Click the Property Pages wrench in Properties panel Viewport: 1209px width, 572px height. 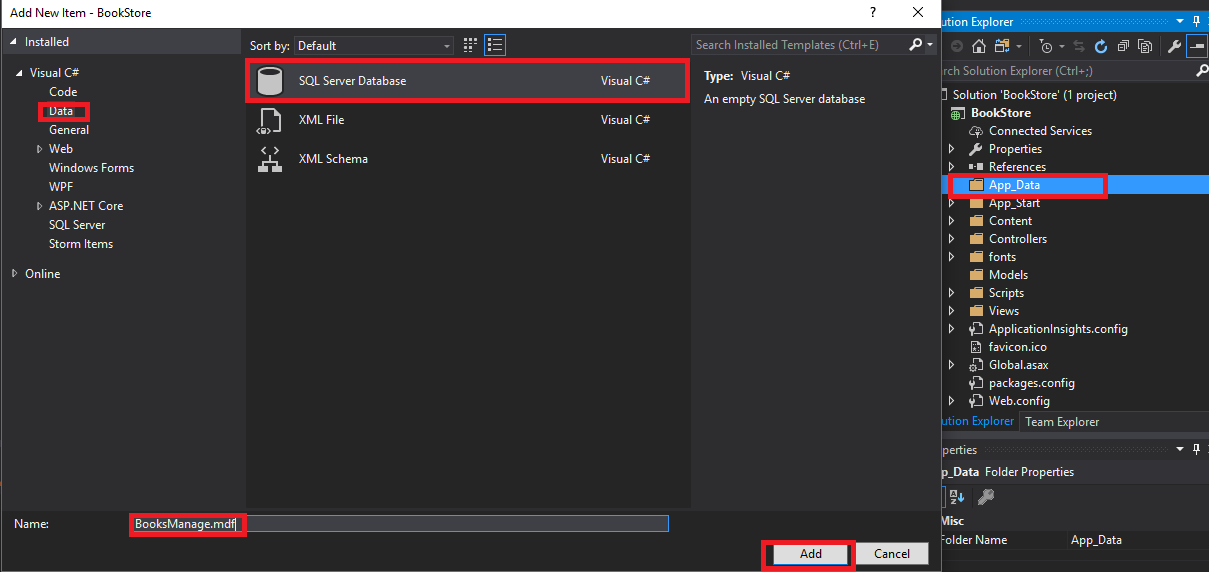point(986,496)
